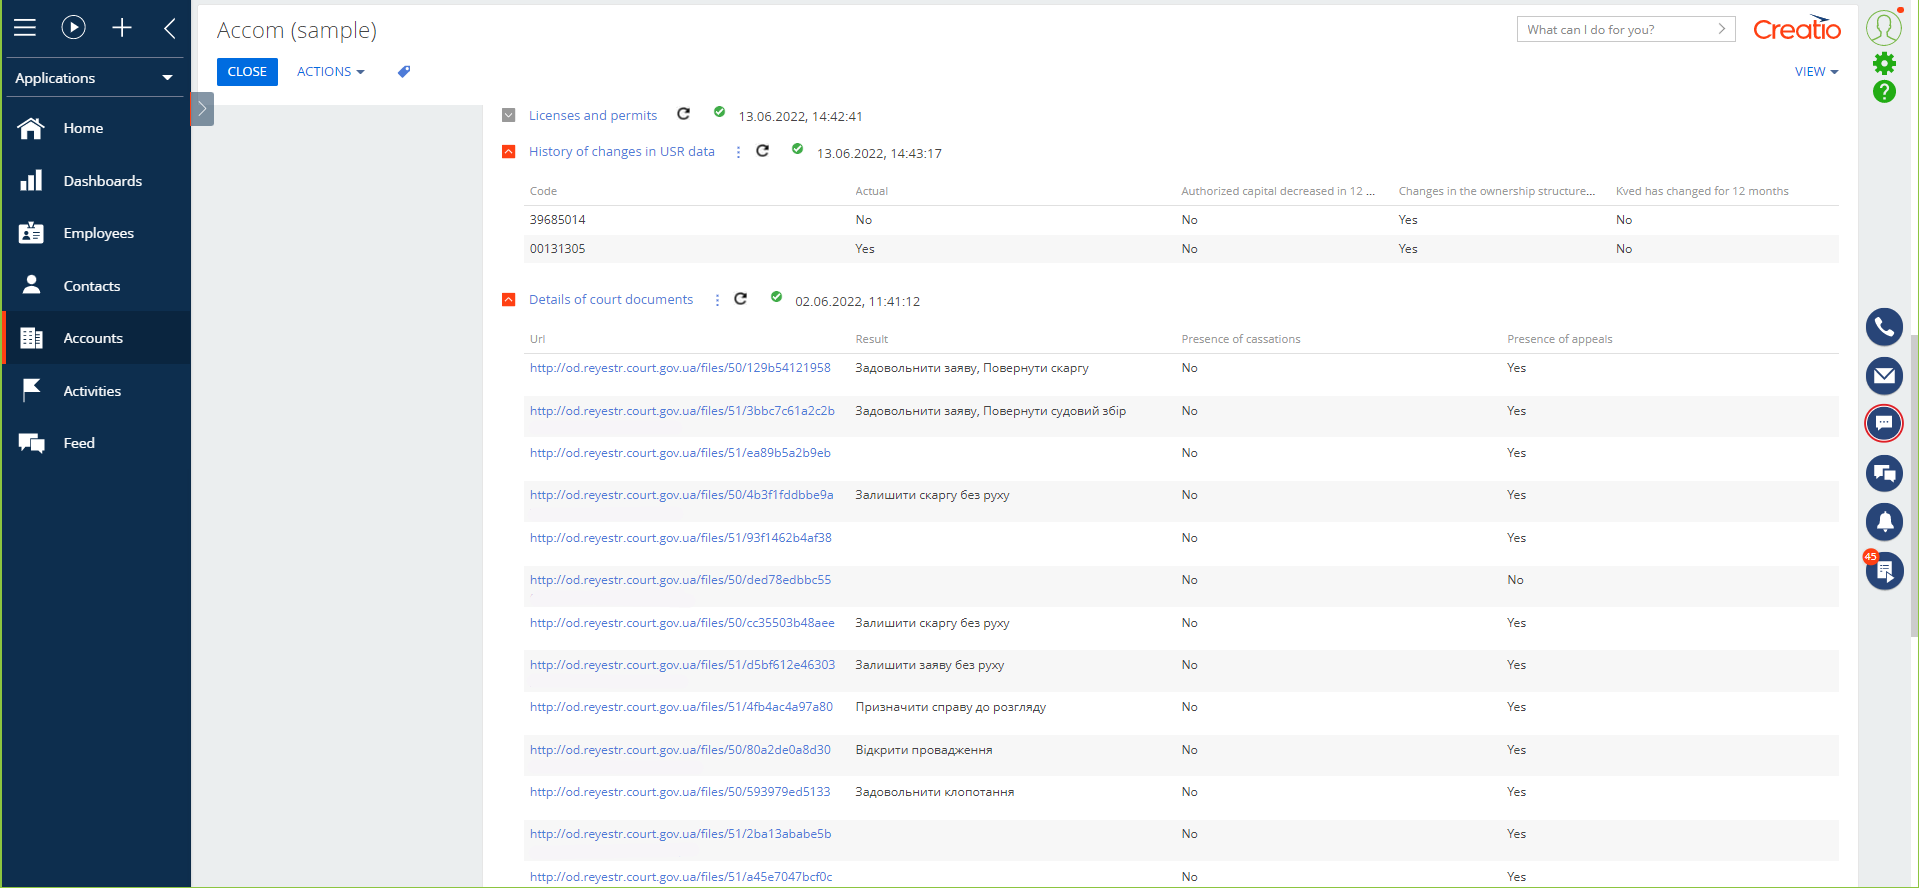This screenshot has height=888, width=1919.
Task: Refresh History of changes in USR data
Action: coord(763,151)
